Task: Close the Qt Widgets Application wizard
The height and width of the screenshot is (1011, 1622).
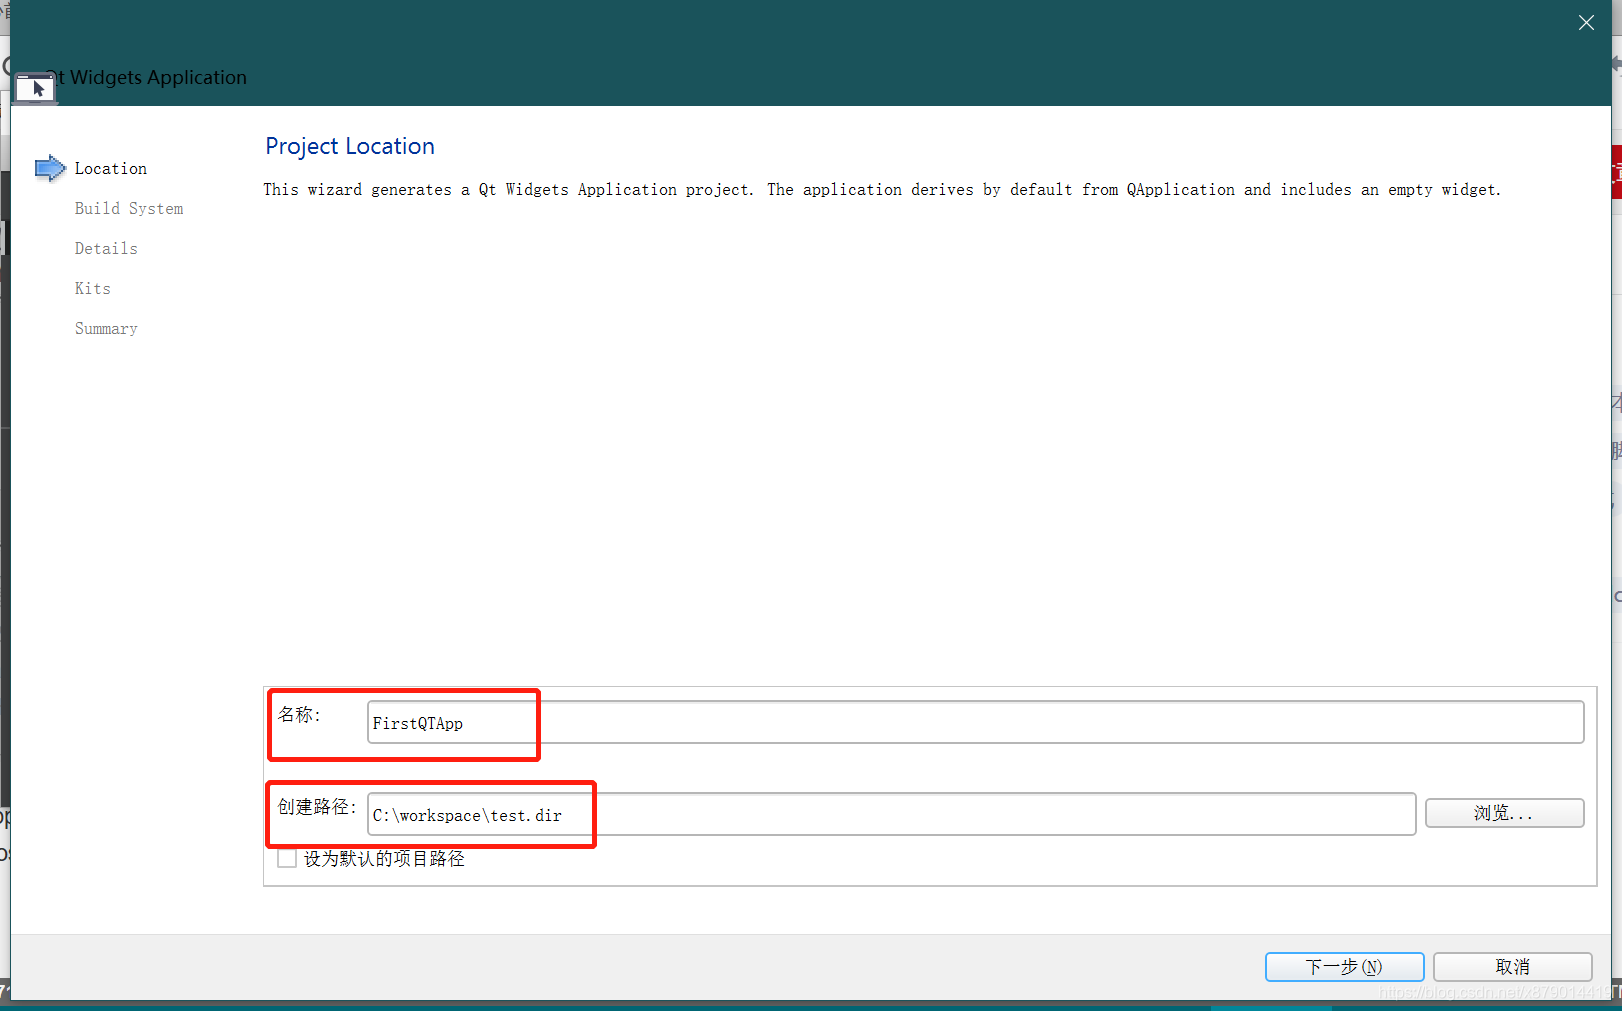Action: pyautogui.click(x=1586, y=23)
